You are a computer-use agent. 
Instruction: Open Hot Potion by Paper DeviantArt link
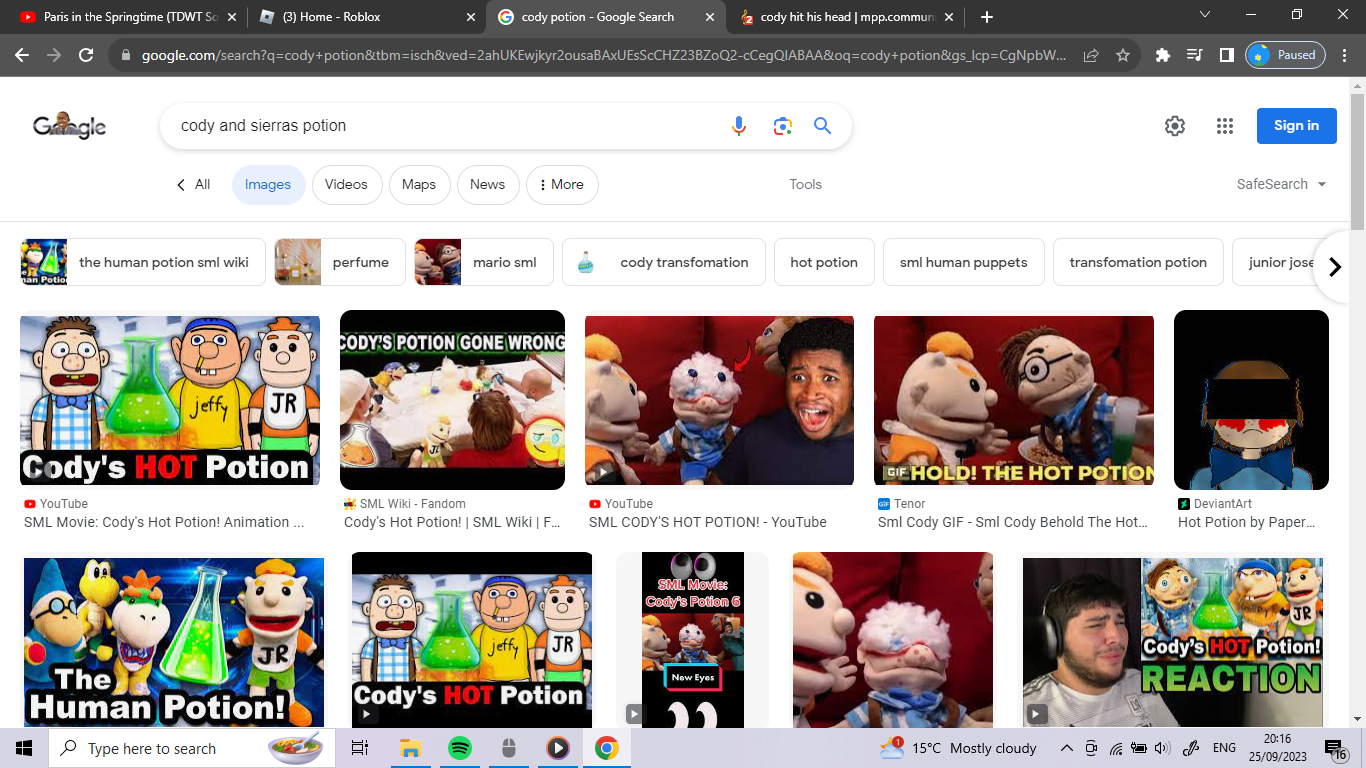(1247, 522)
